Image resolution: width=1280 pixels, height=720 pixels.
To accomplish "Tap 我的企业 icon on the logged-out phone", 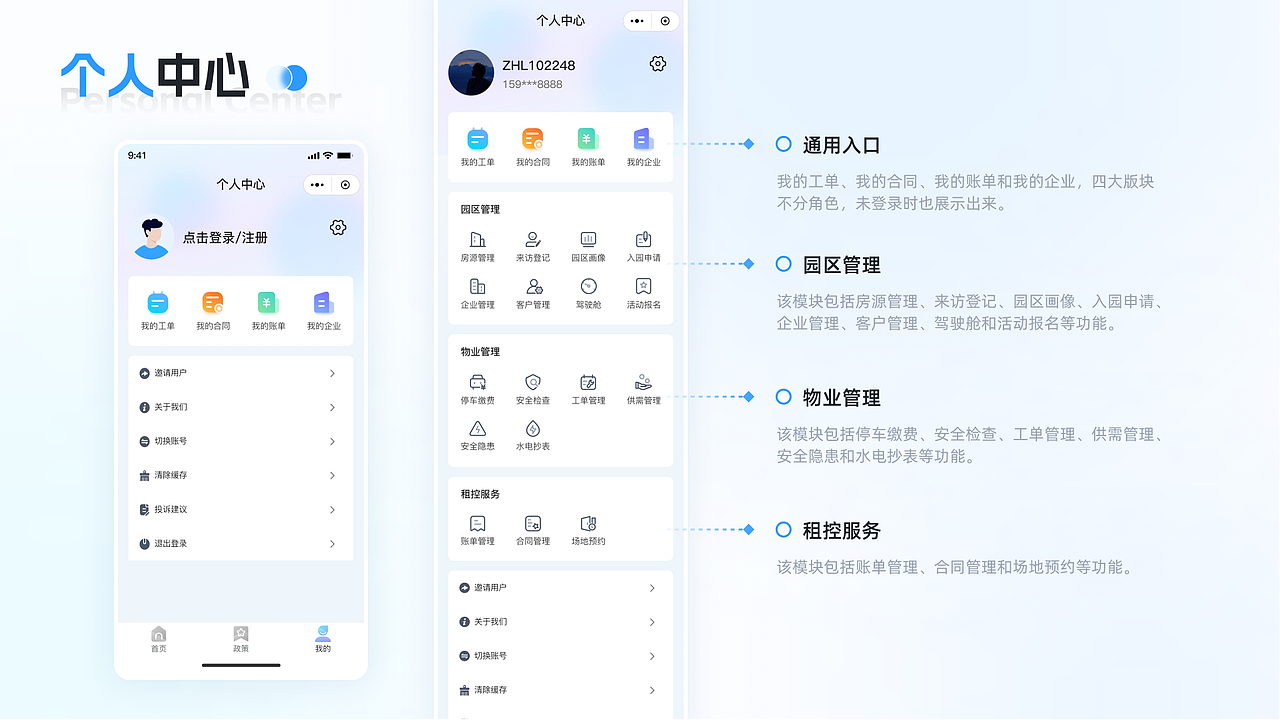I will pyautogui.click(x=324, y=303).
